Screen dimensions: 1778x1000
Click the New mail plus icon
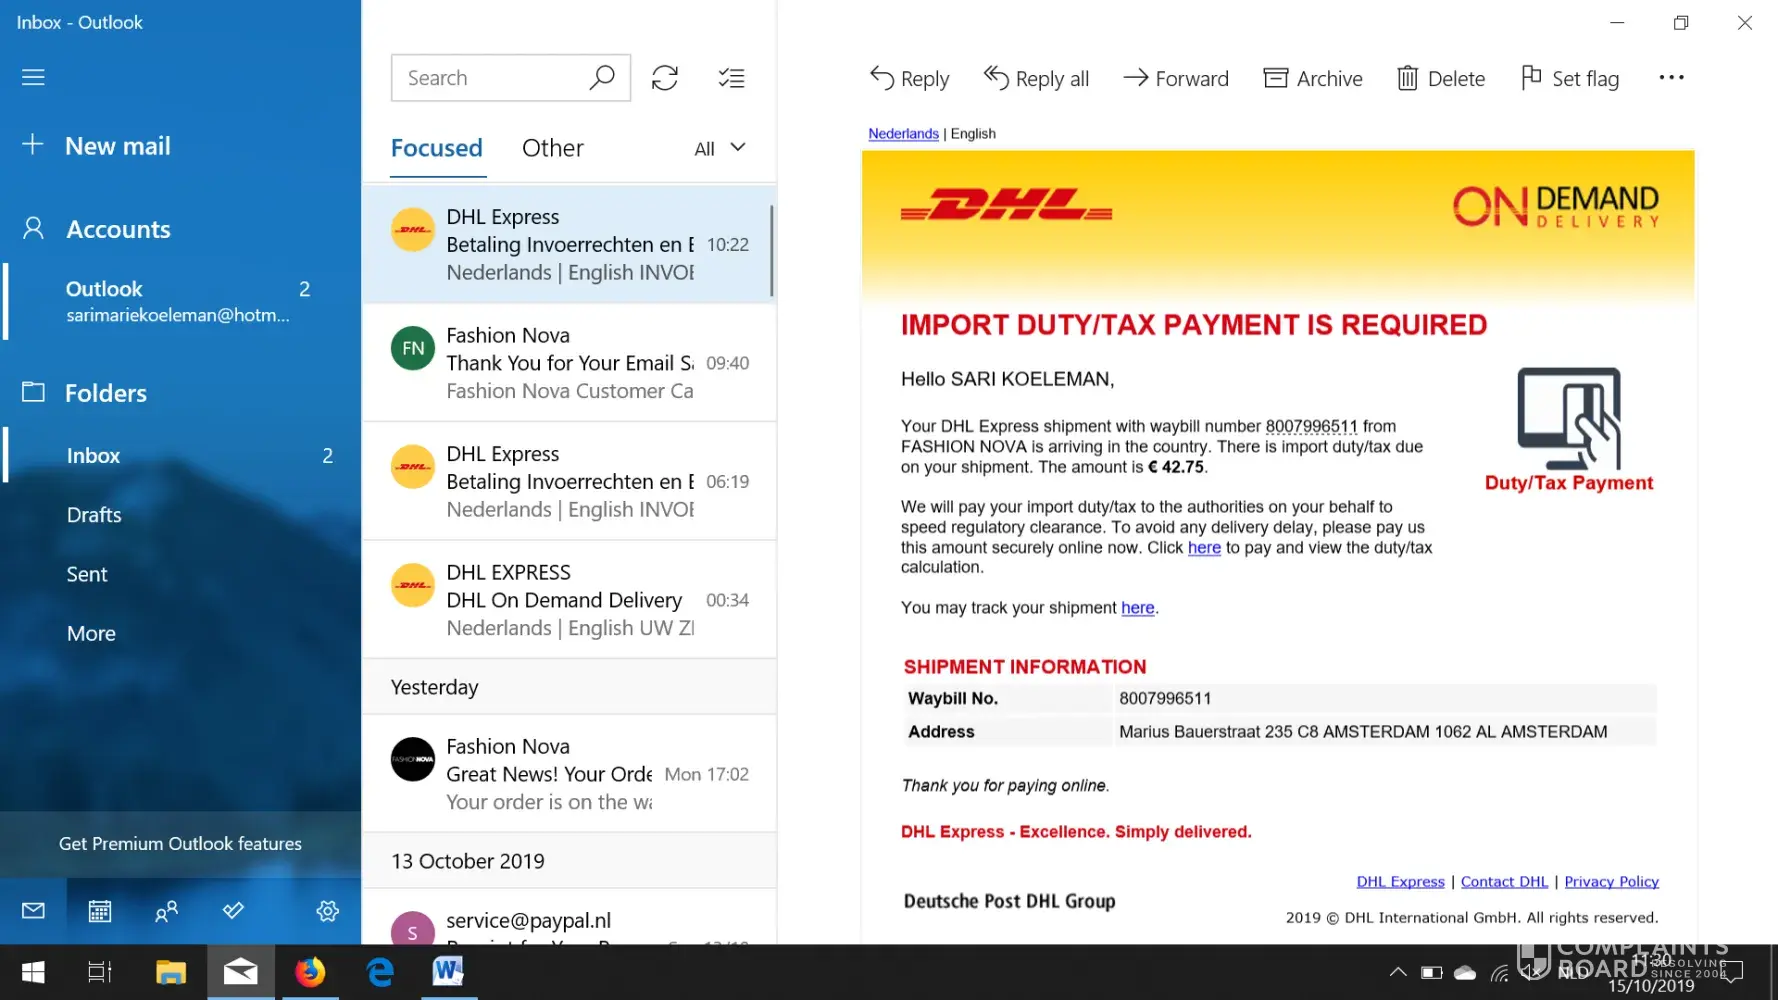pyautogui.click(x=33, y=144)
